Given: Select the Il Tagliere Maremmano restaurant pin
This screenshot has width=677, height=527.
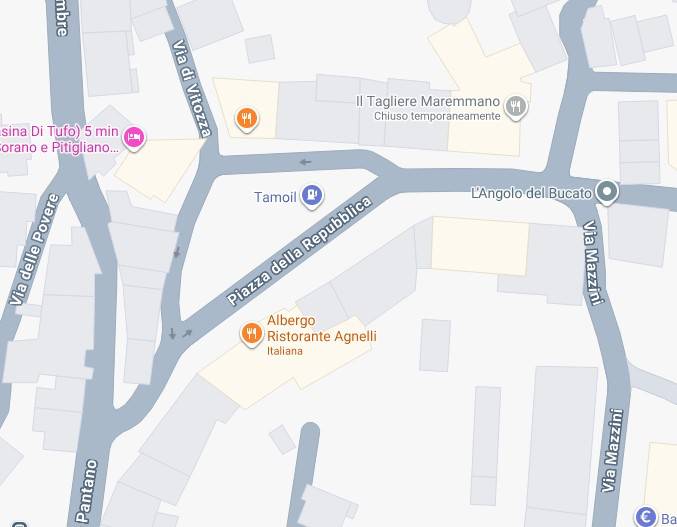Looking at the screenshot, I should 516,107.
